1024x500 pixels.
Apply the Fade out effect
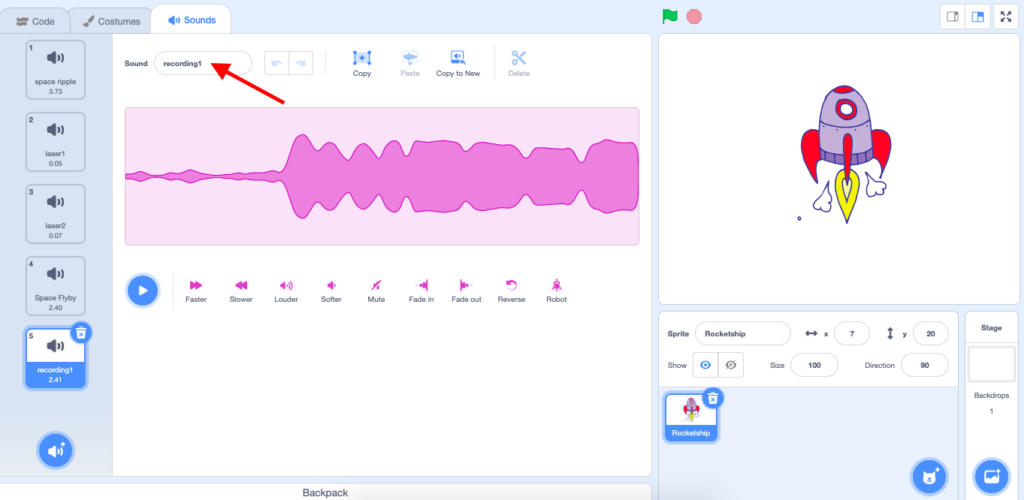coord(466,291)
